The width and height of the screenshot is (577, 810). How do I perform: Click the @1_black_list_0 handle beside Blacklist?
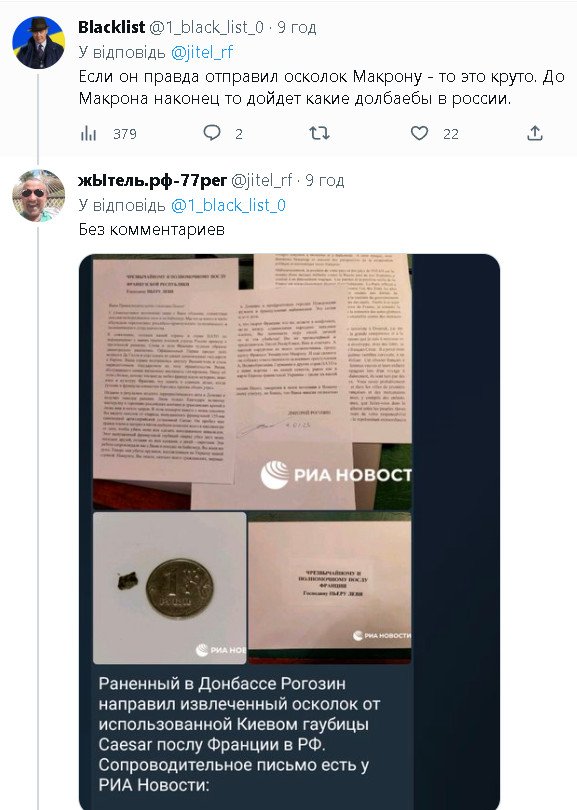click(x=207, y=27)
